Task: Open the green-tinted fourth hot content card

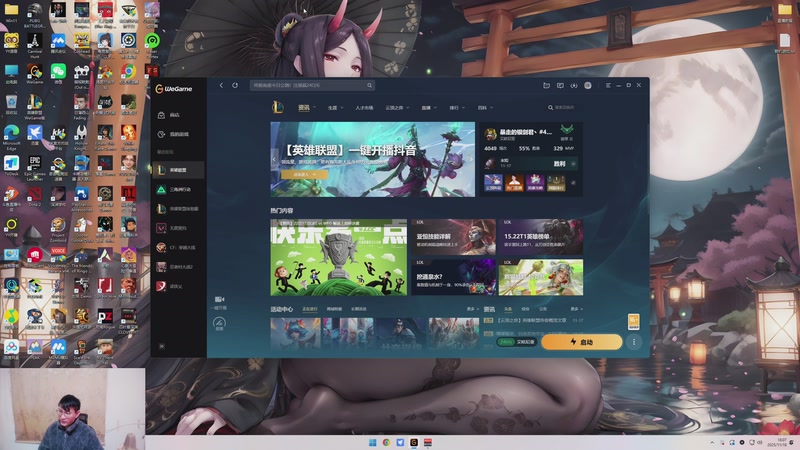Action: click(541, 277)
